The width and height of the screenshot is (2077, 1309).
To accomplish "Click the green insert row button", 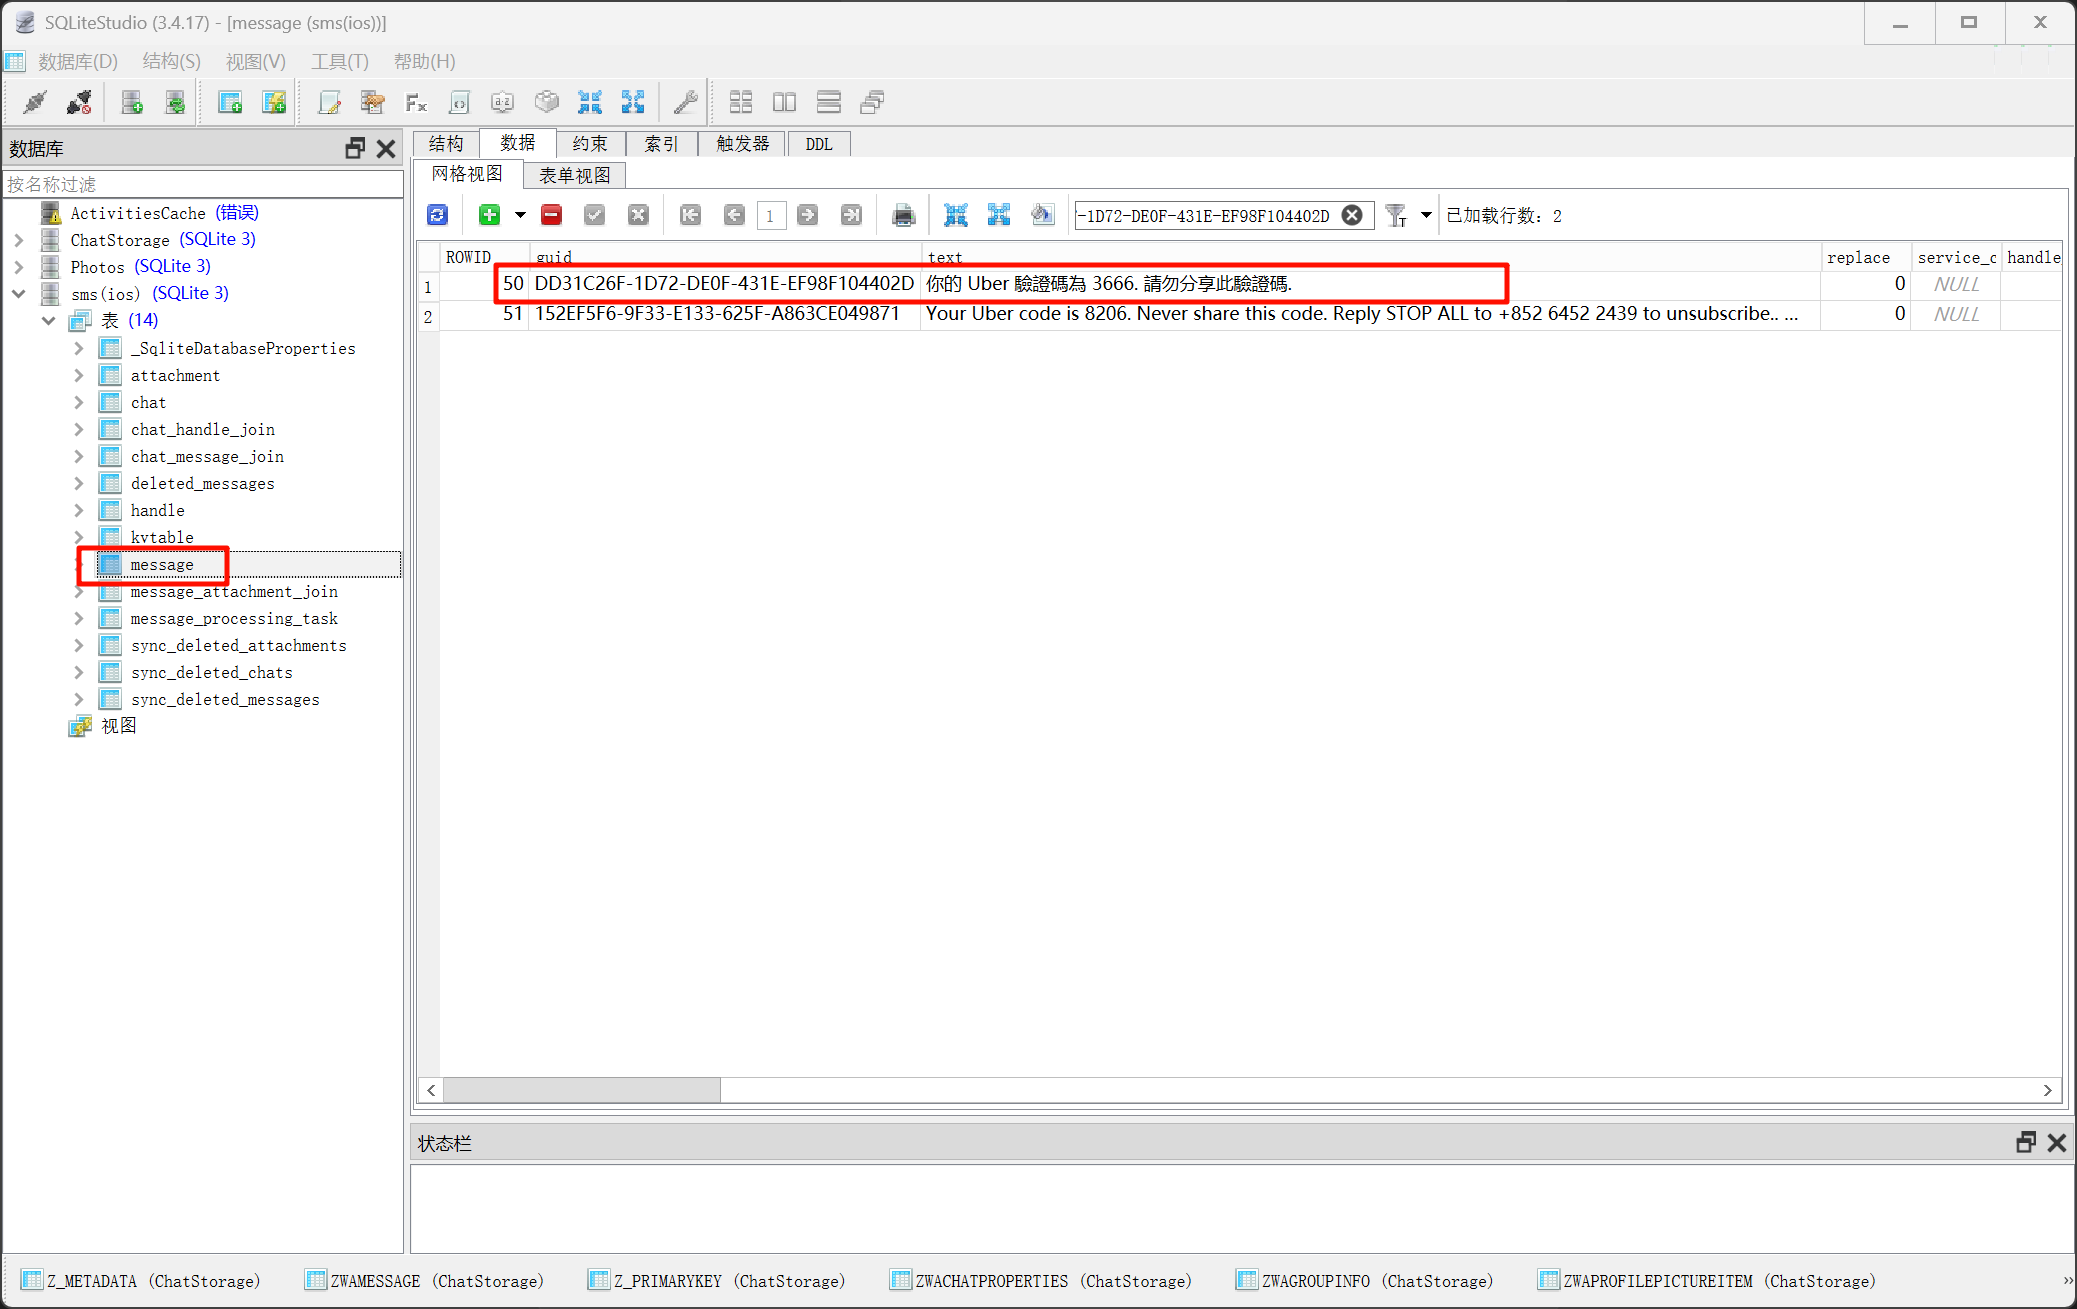I will point(489,215).
